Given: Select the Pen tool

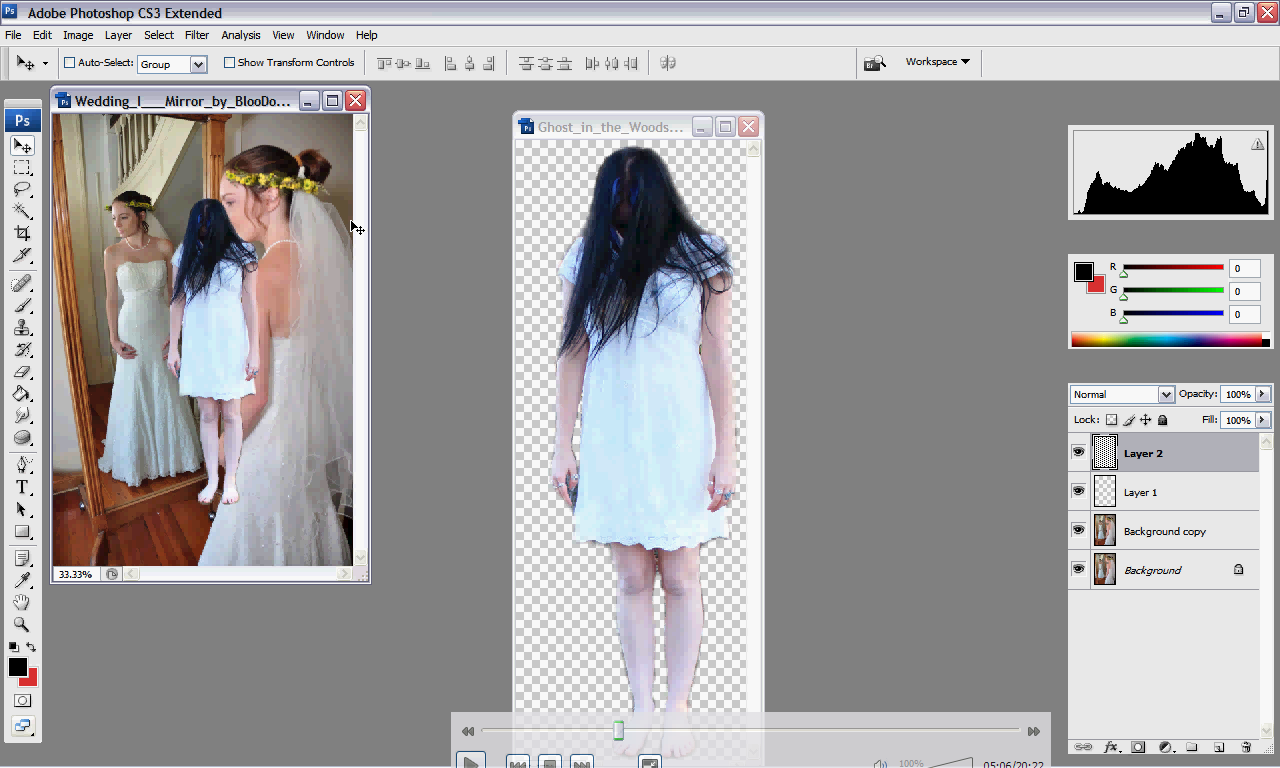Looking at the screenshot, I should tap(22, 466).
